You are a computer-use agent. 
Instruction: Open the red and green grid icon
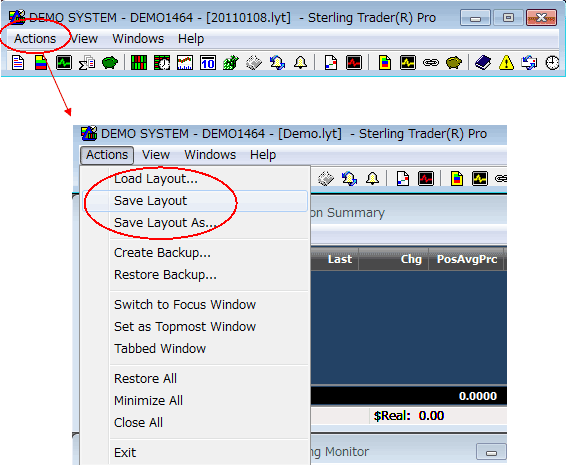coord(139,63)
